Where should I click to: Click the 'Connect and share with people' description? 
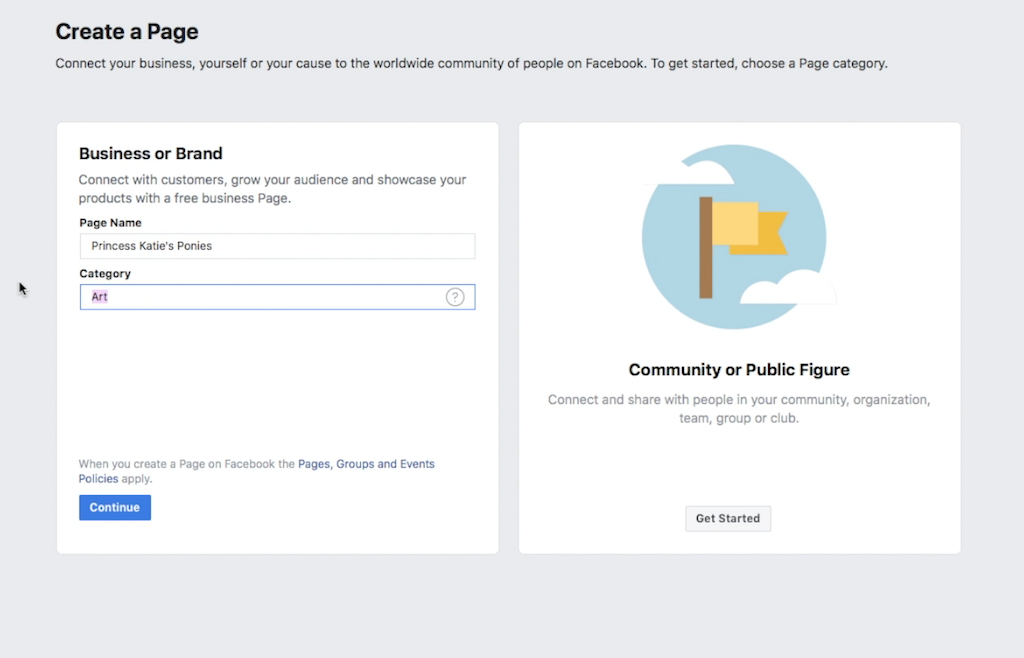739,409
